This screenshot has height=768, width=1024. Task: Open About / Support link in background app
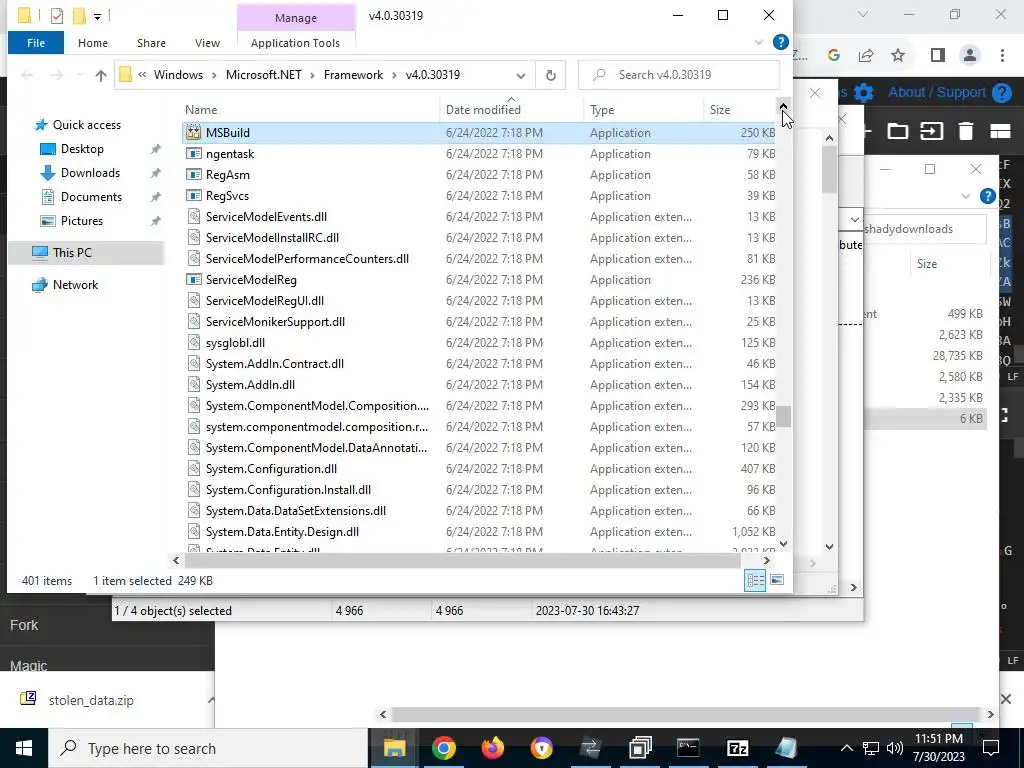tap(936, 93)
